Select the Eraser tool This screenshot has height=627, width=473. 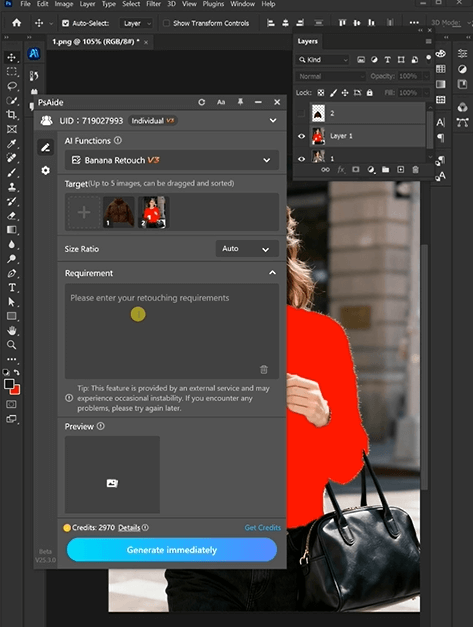[x=12, y=216]
